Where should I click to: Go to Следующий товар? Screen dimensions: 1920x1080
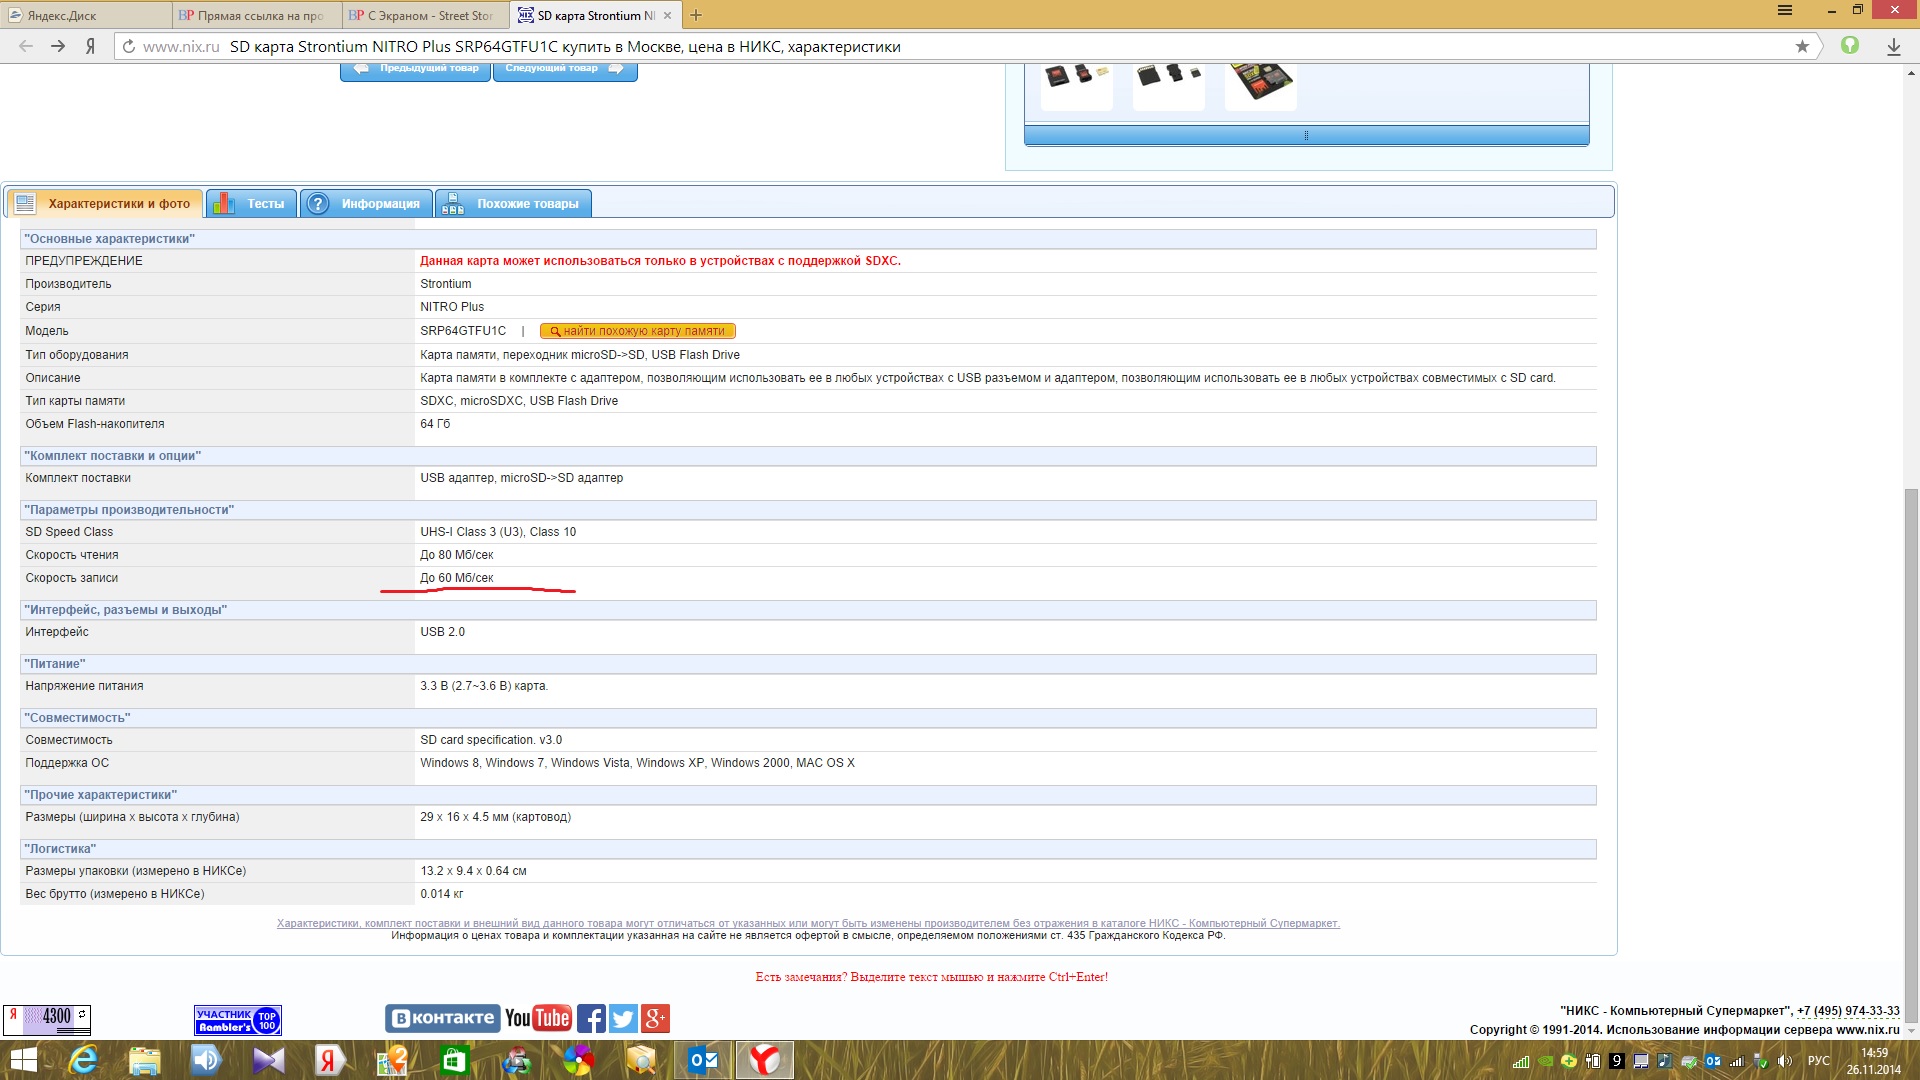point(564,69)
